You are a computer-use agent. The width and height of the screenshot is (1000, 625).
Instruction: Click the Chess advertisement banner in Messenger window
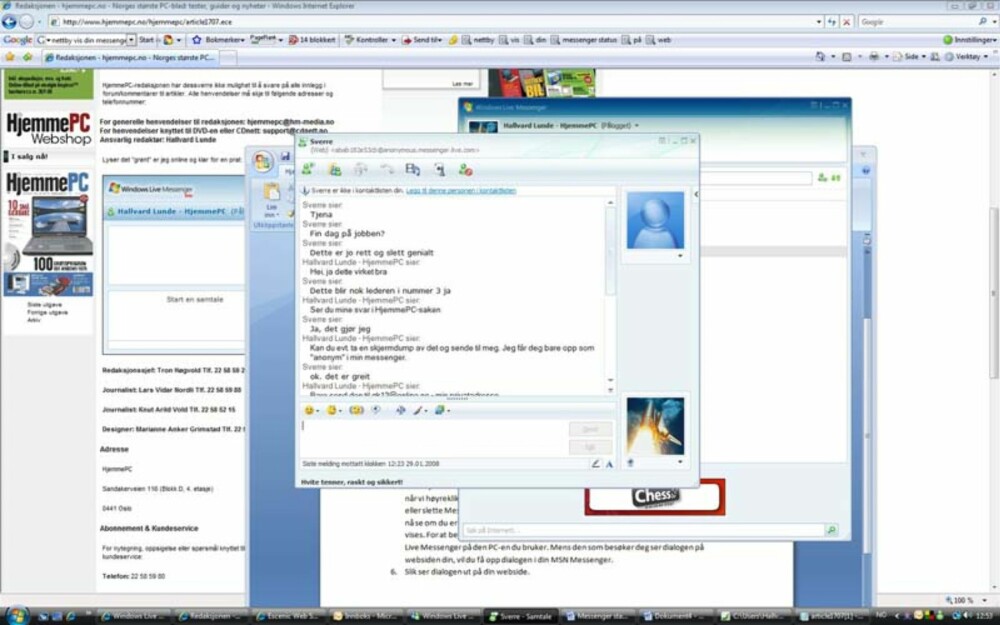[x=655, y=497]
